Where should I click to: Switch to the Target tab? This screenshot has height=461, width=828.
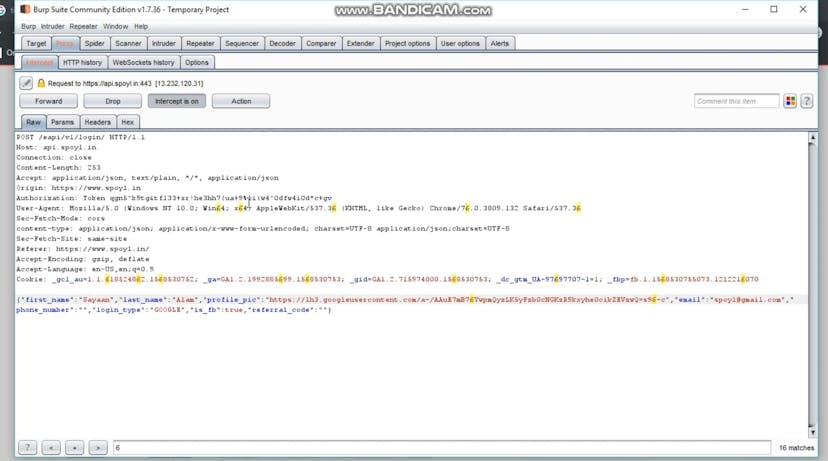coord(36,43)
